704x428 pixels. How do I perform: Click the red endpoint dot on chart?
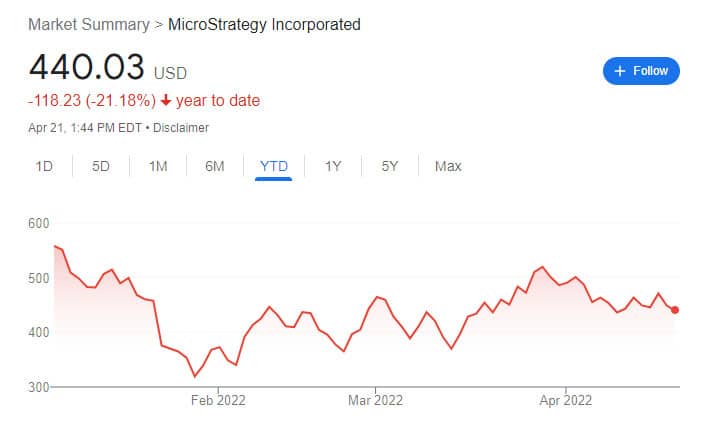(675, 310)
